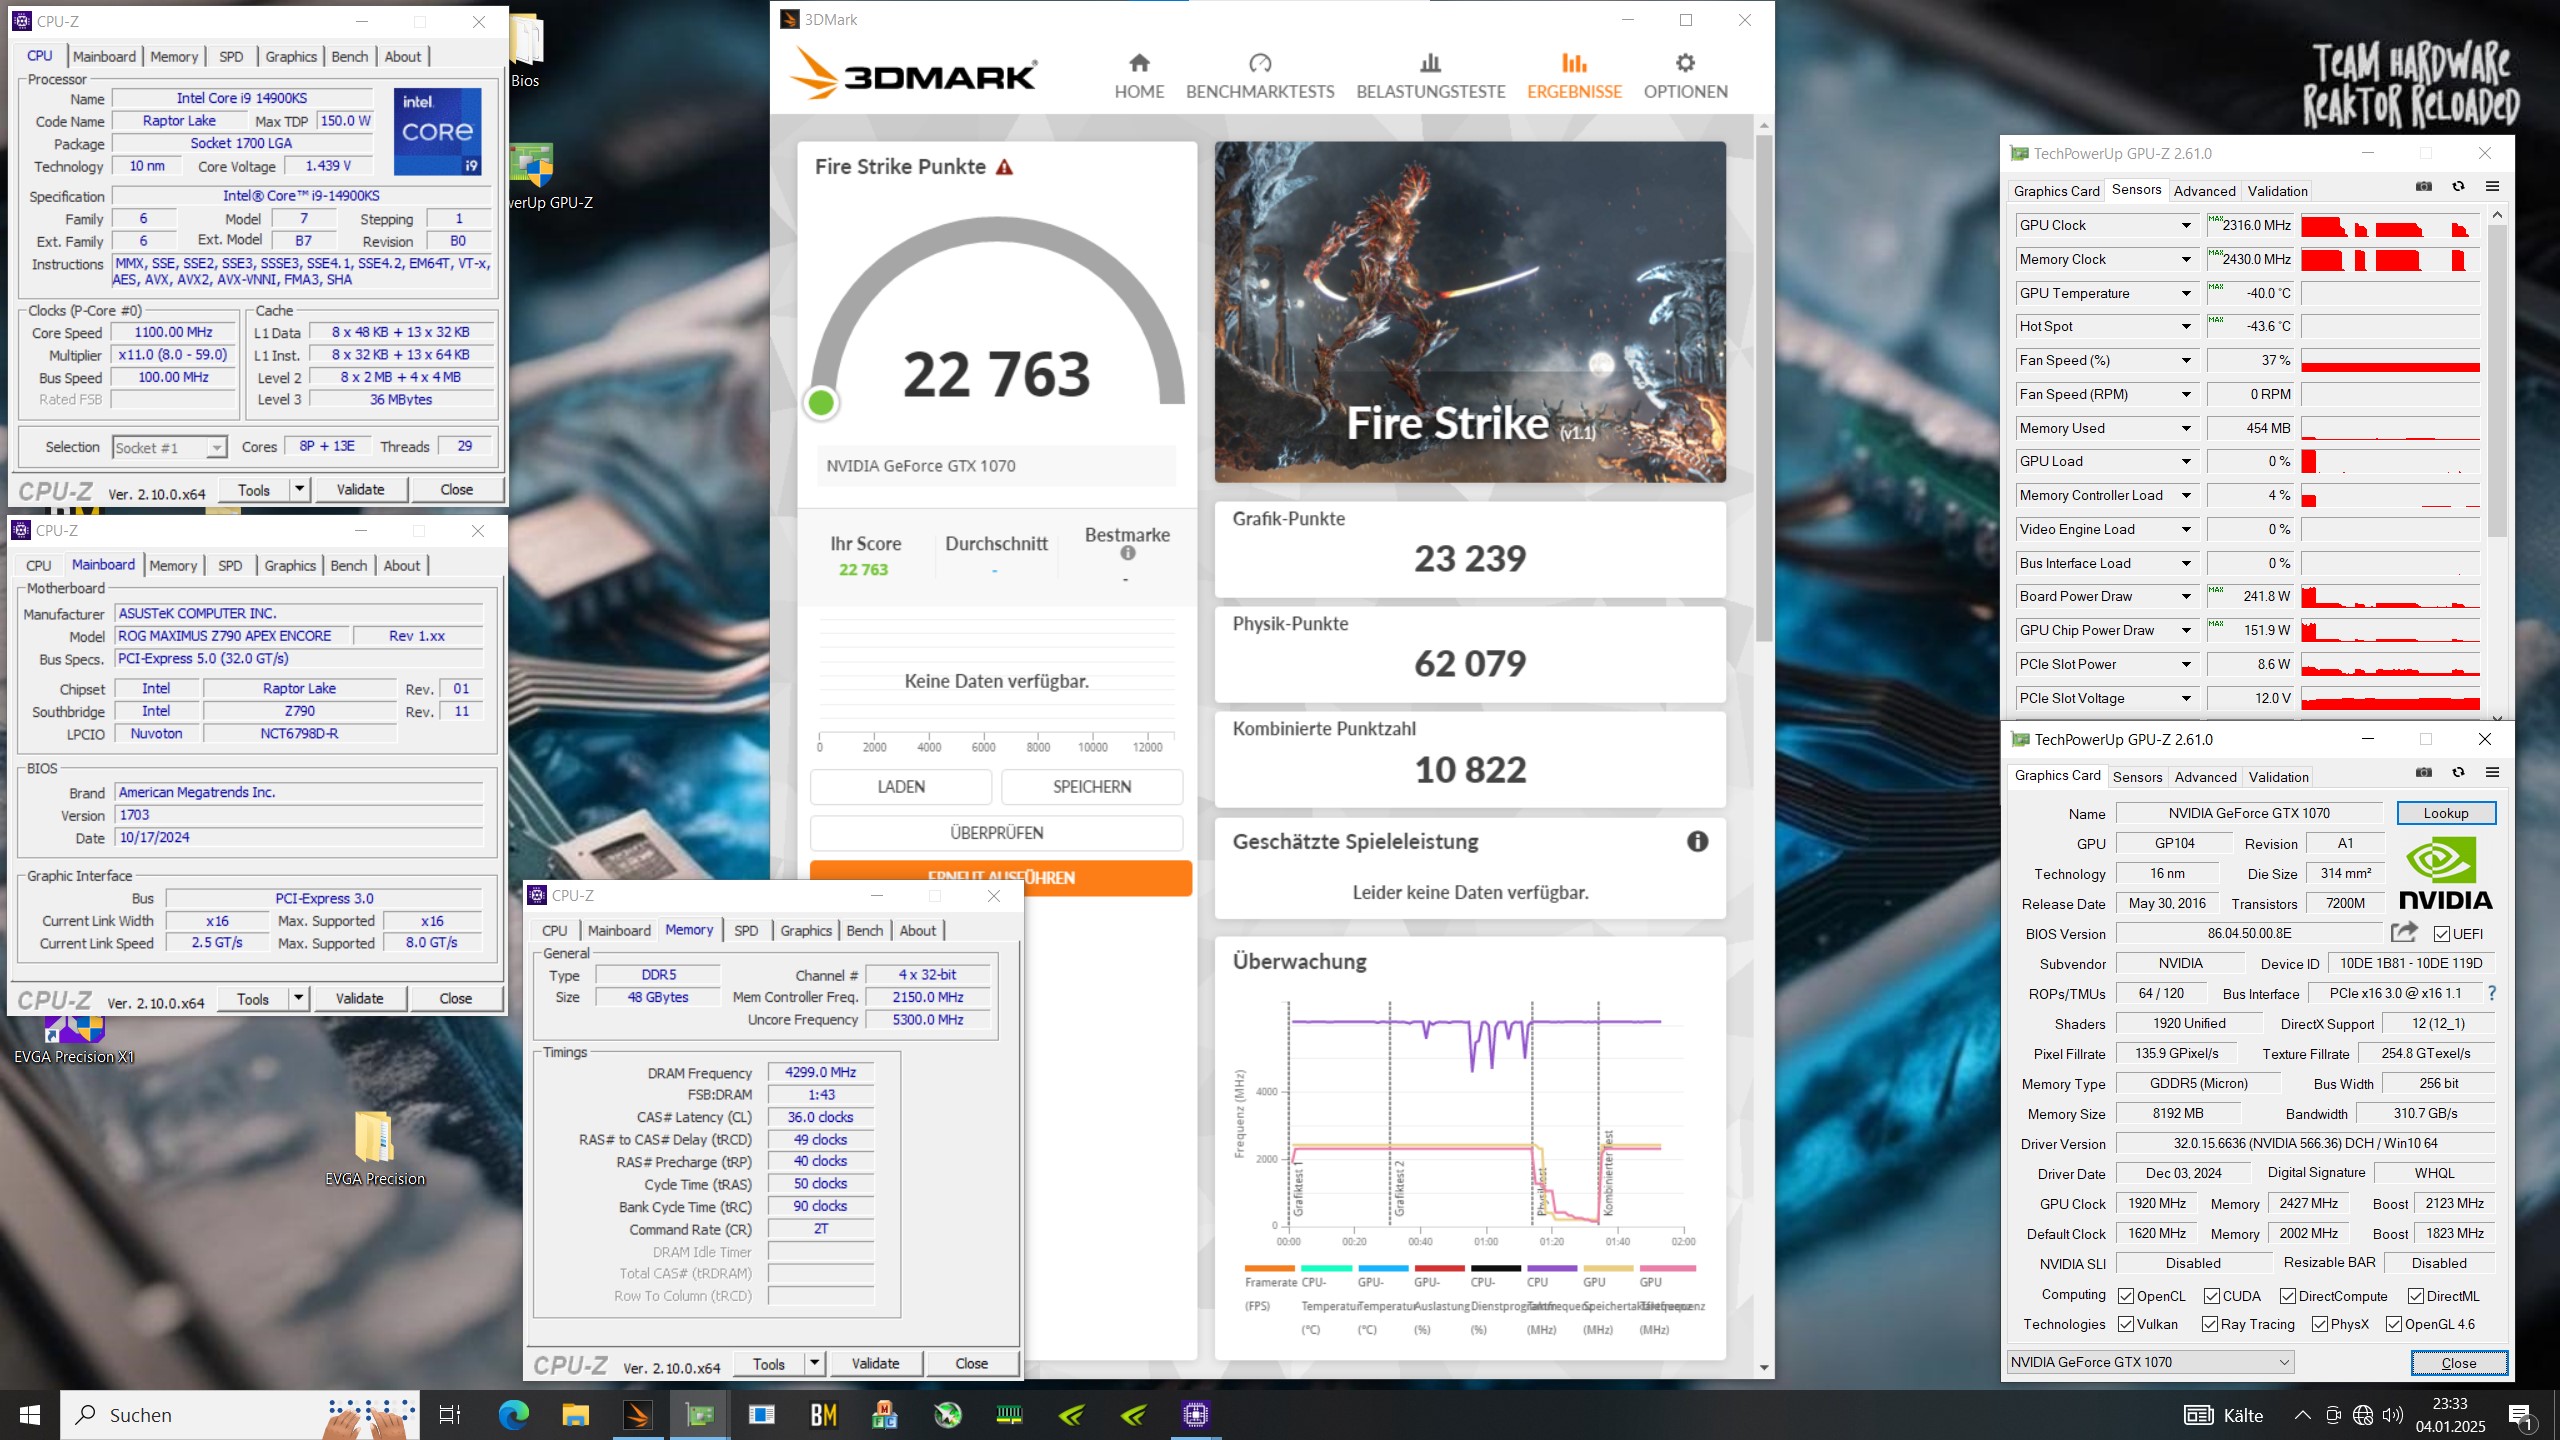Click the Lookup button in GPU-Z
Viewport: 2560px width, 1440px height.
point(2446,813)
